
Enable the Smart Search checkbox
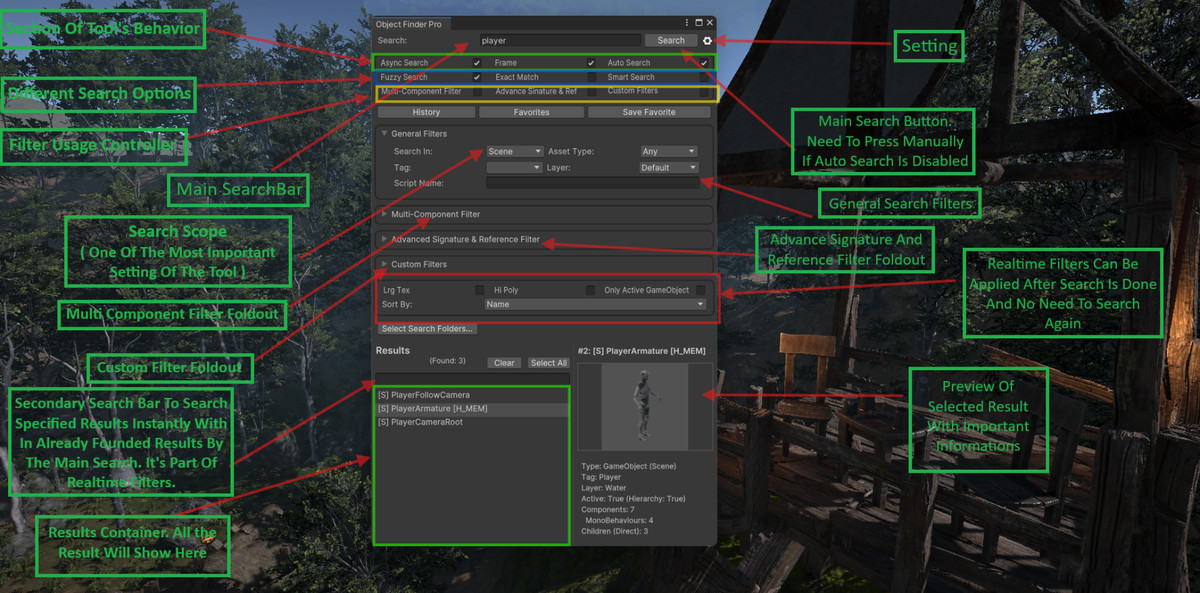tap(705, 77)
